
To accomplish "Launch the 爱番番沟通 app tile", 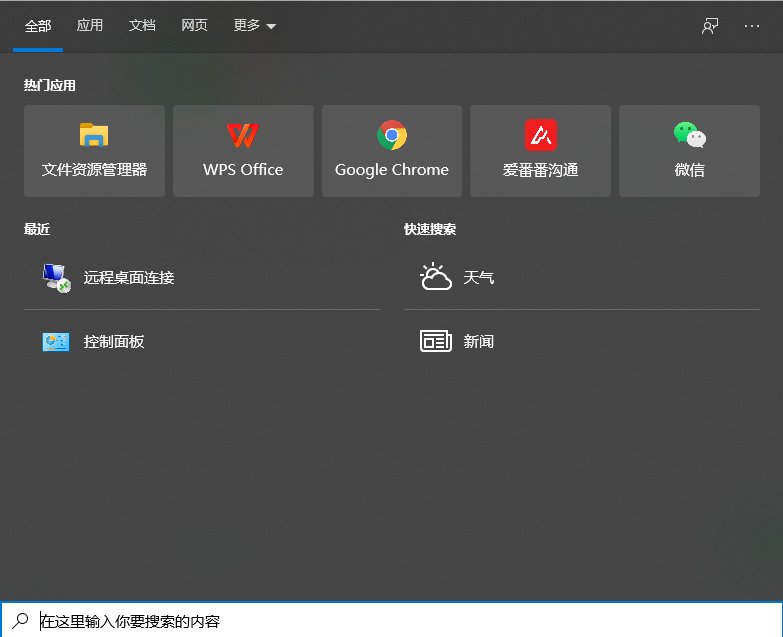I will (540, 151).
